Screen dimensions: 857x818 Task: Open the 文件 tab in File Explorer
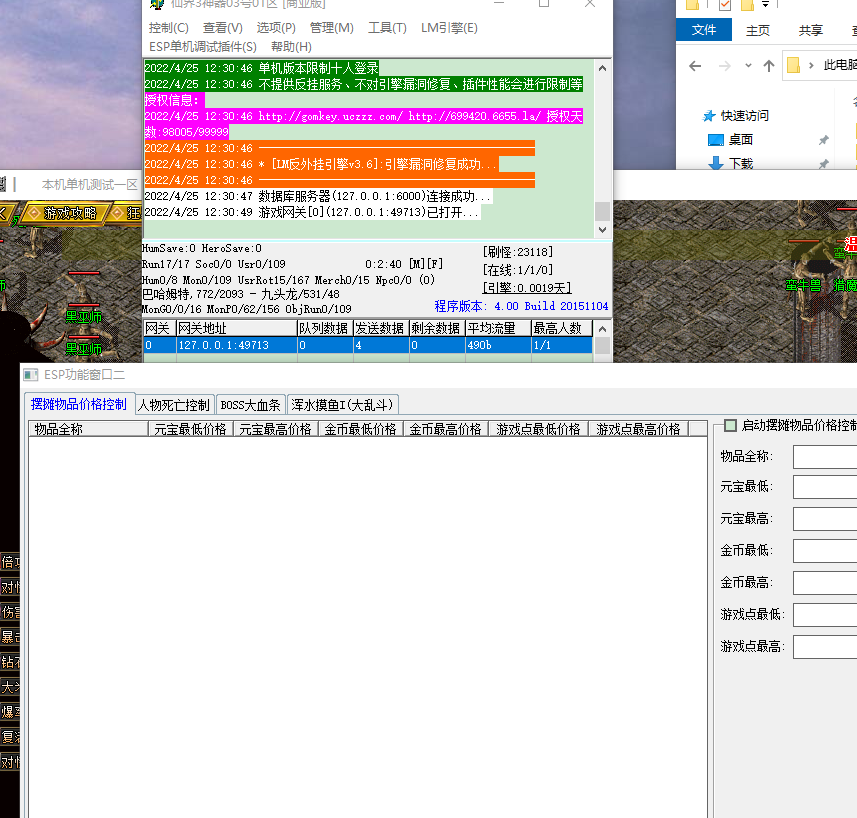tap(704, 30)
